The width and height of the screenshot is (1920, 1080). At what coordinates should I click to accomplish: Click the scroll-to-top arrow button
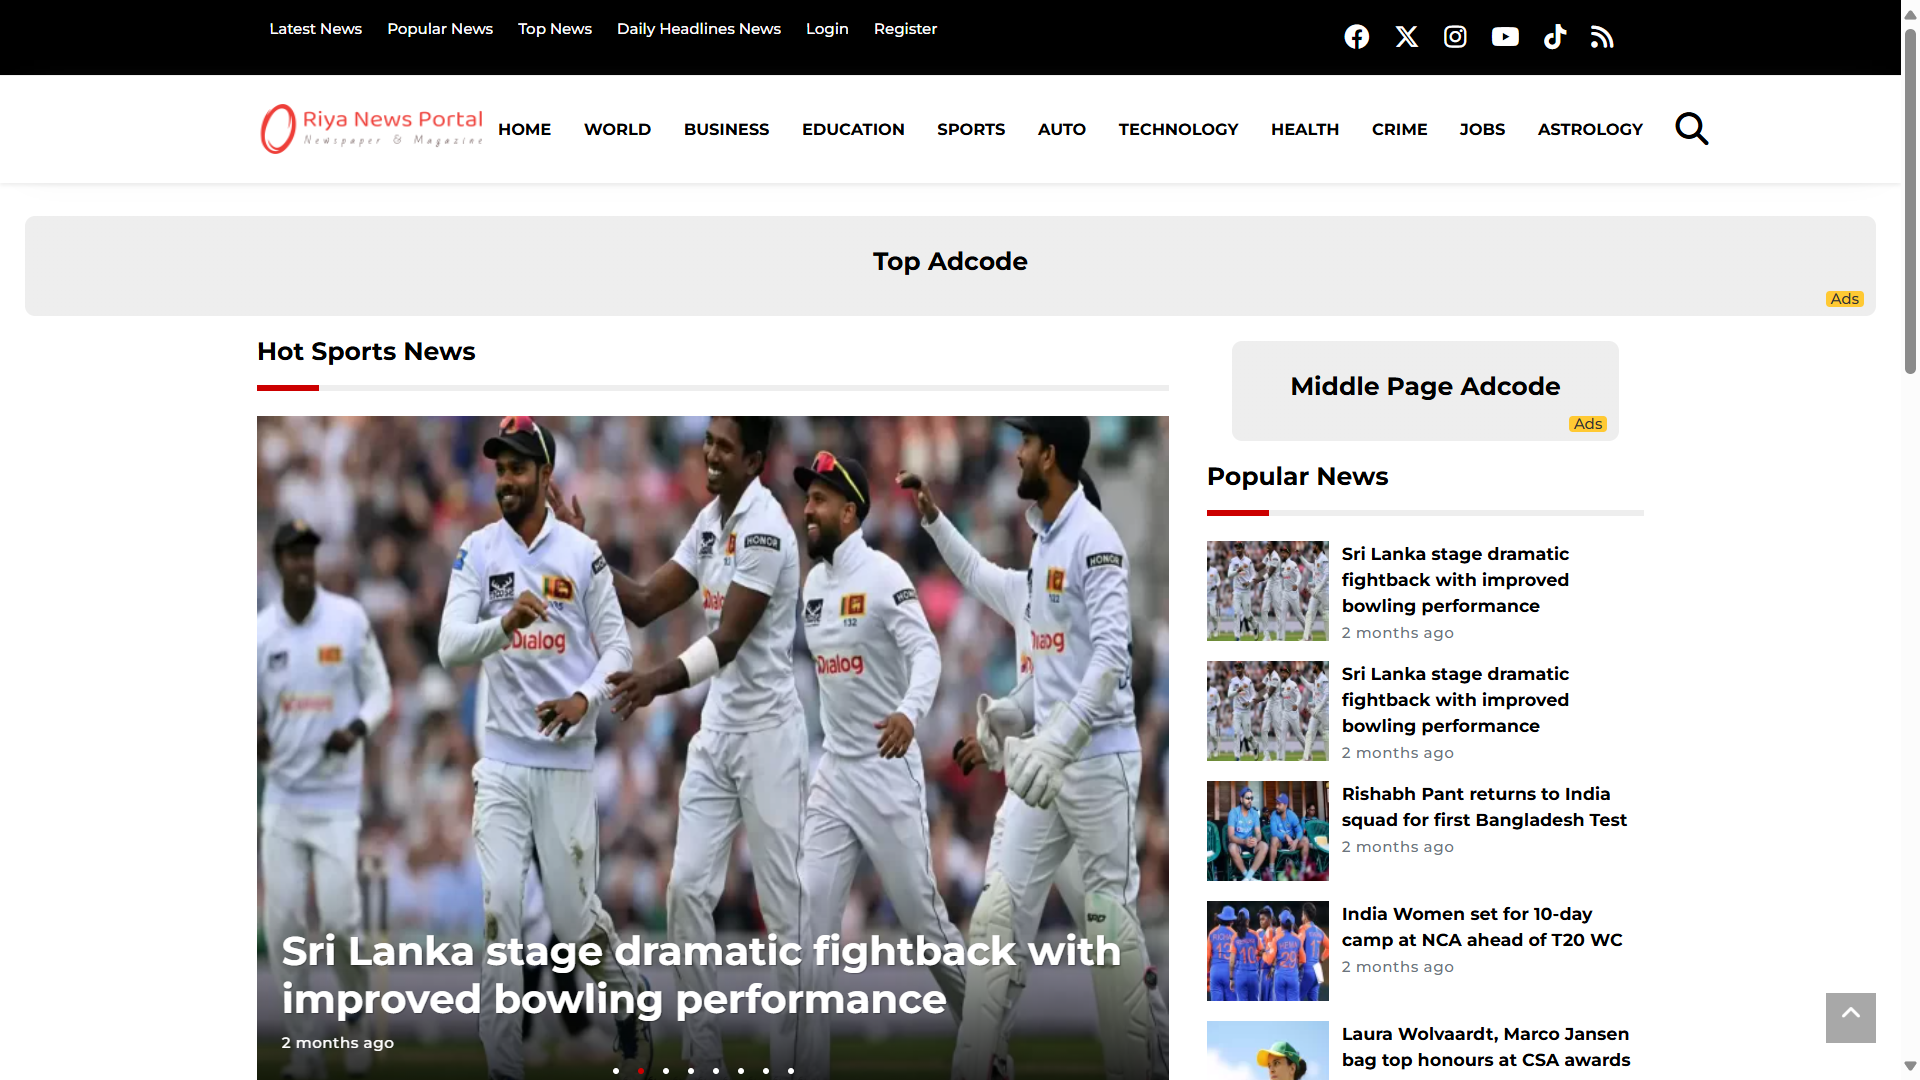click(x=1850, y=1017)
